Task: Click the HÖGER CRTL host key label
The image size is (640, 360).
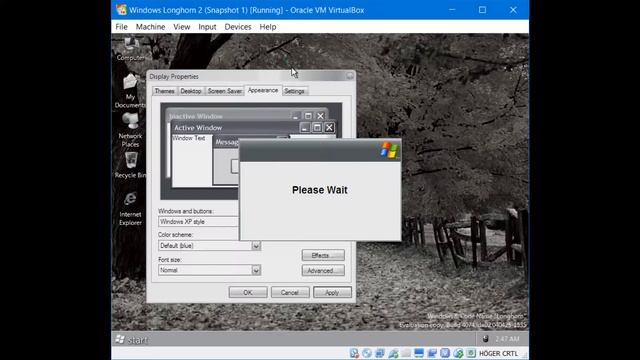Action: 498,353
